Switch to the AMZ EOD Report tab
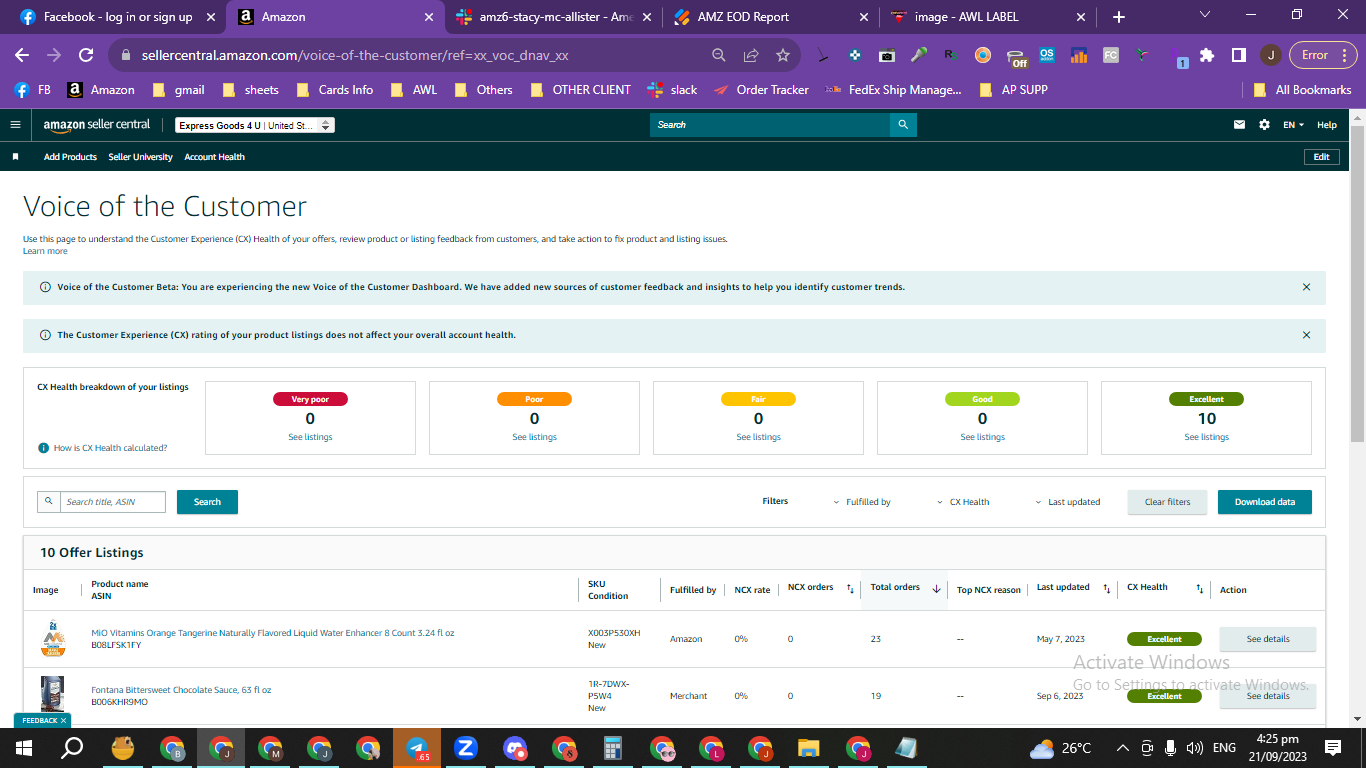 click(772, 17)
